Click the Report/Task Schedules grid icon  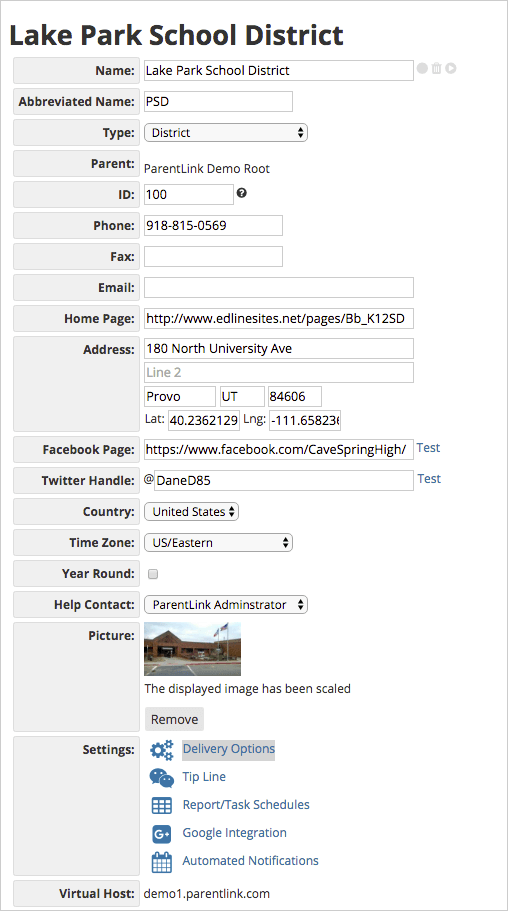point(162,805)
